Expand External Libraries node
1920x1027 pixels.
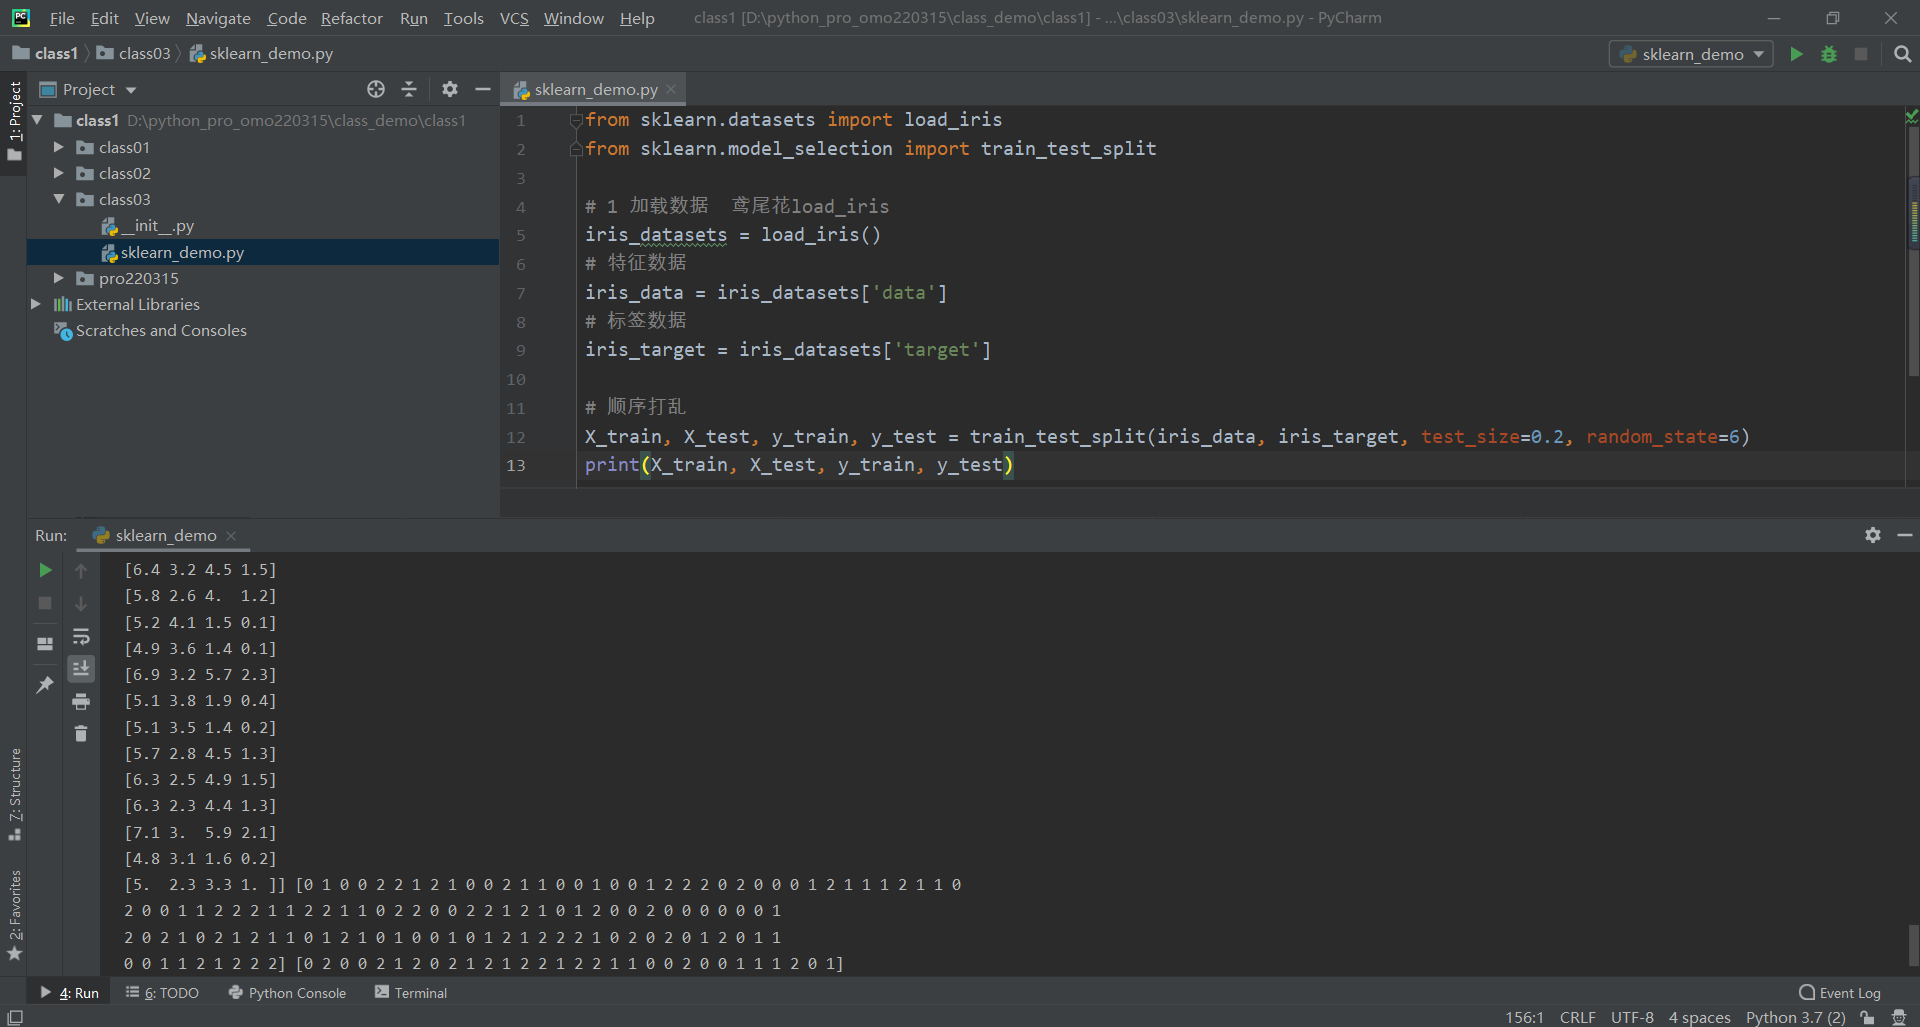(x=36, y=304)
